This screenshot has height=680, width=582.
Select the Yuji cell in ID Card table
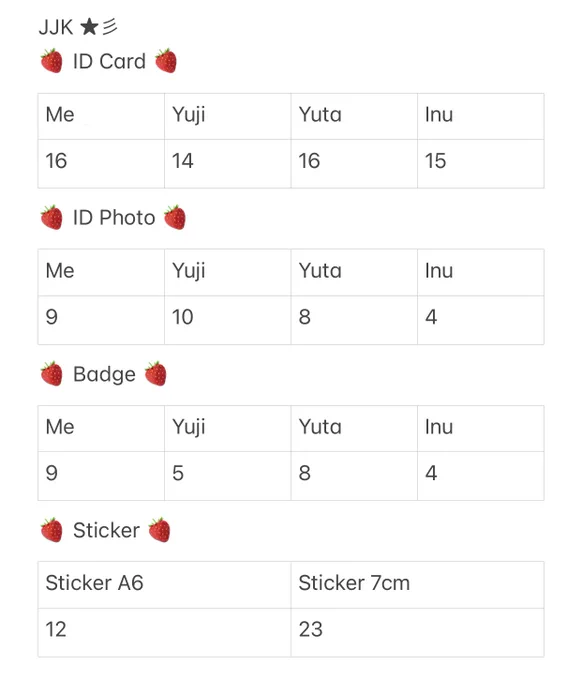point(228,116)
